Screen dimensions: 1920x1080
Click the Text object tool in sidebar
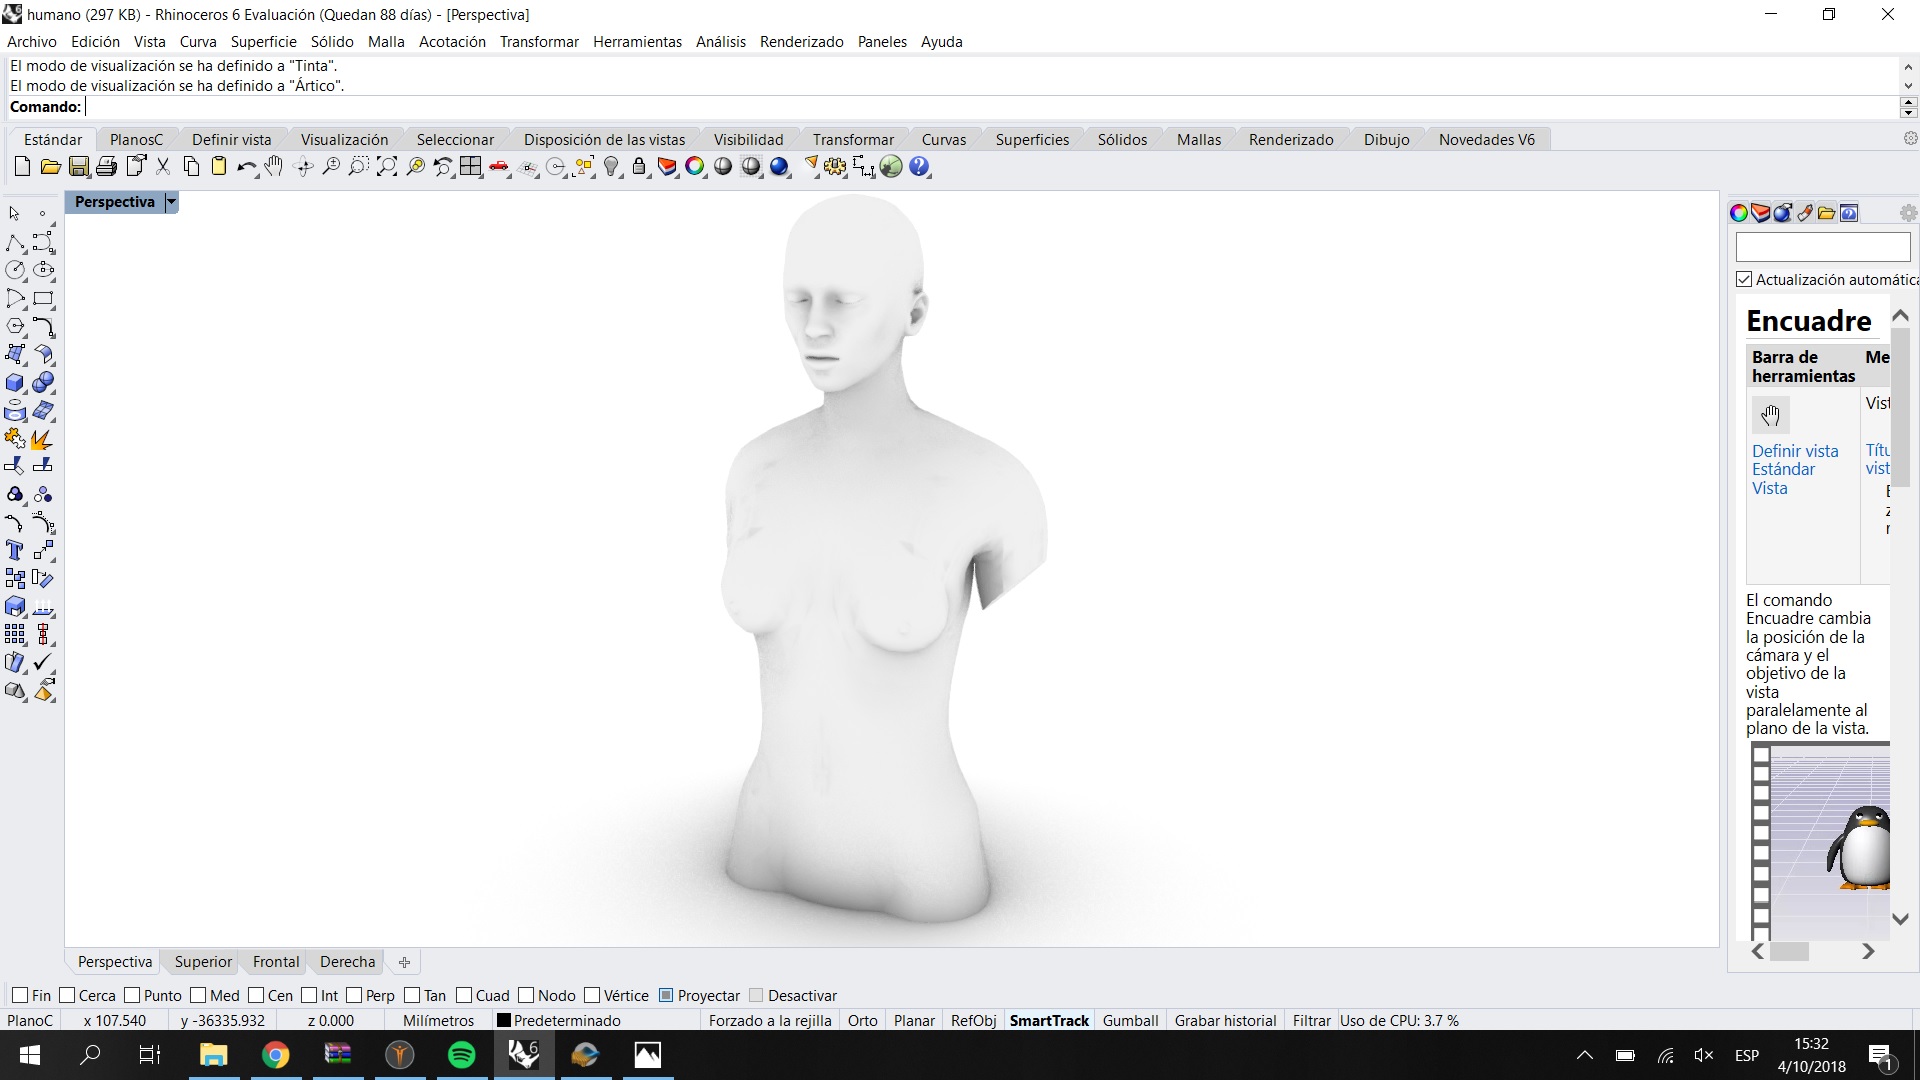[15, 551]
